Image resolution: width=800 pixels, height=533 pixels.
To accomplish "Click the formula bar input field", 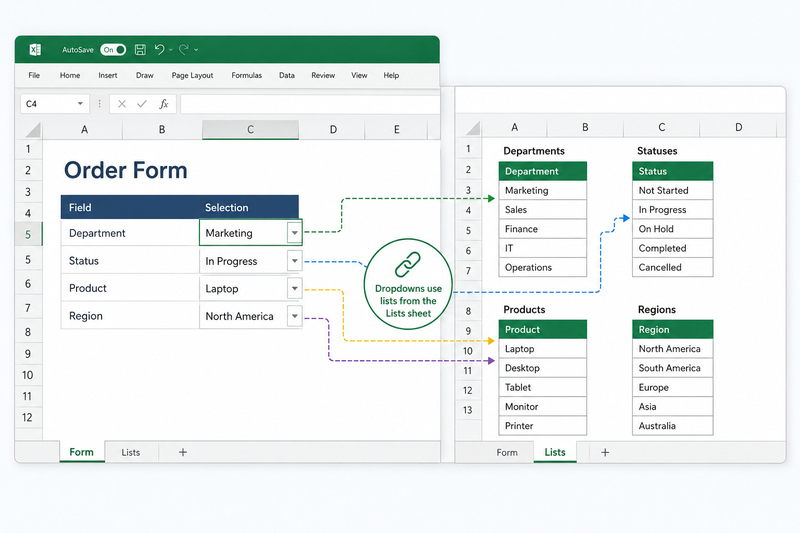I will point(310,104).
